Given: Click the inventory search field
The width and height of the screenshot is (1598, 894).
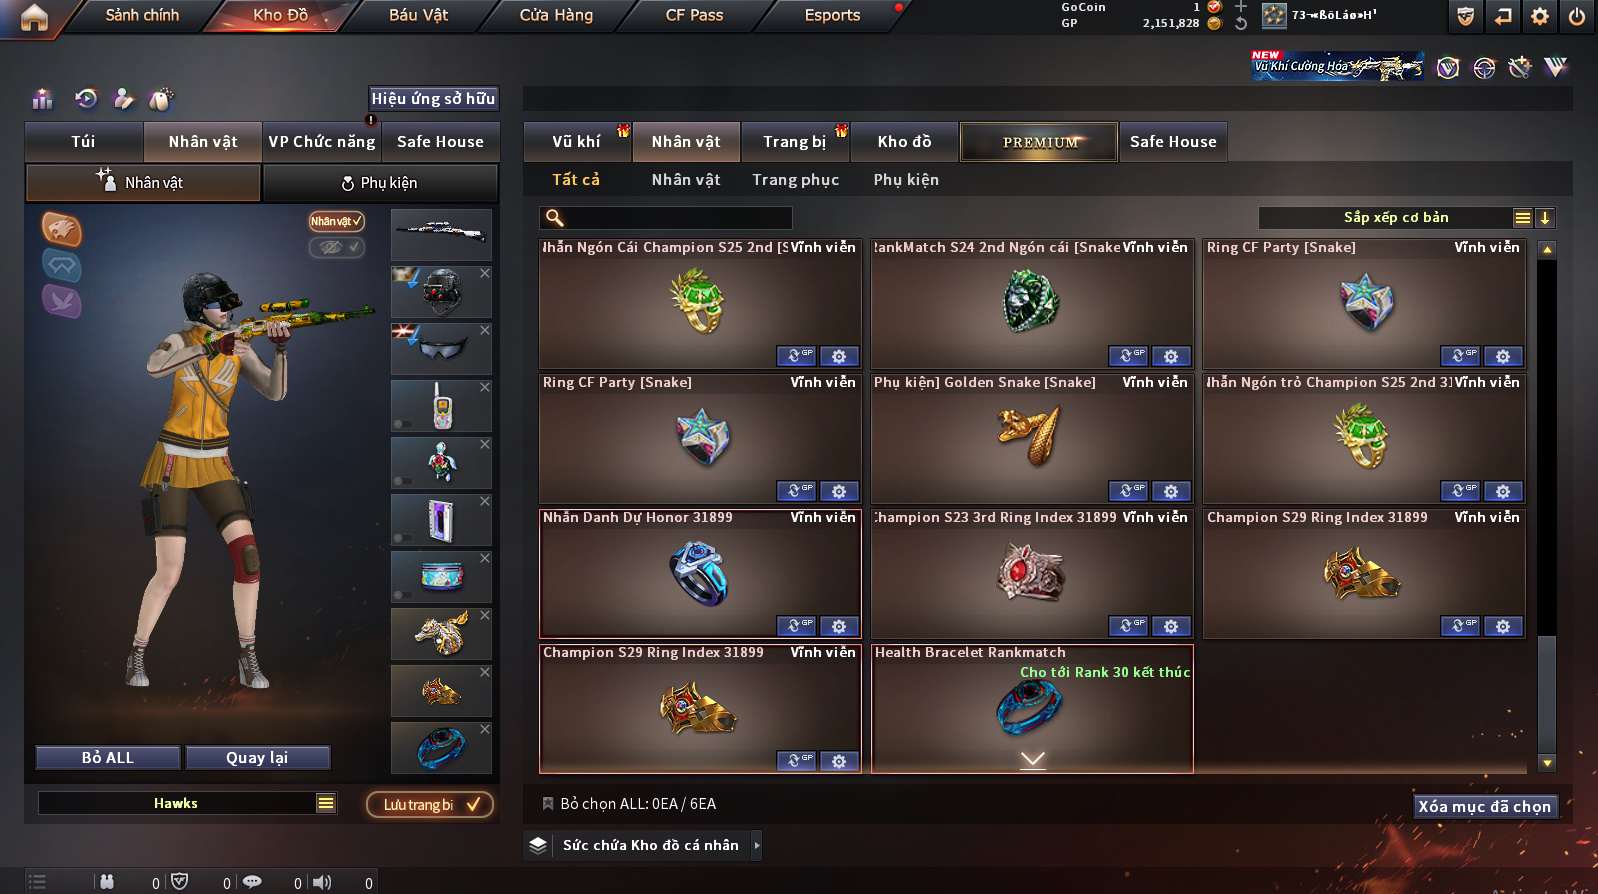Looking at the screenshot, I should (x=666, y=218).
